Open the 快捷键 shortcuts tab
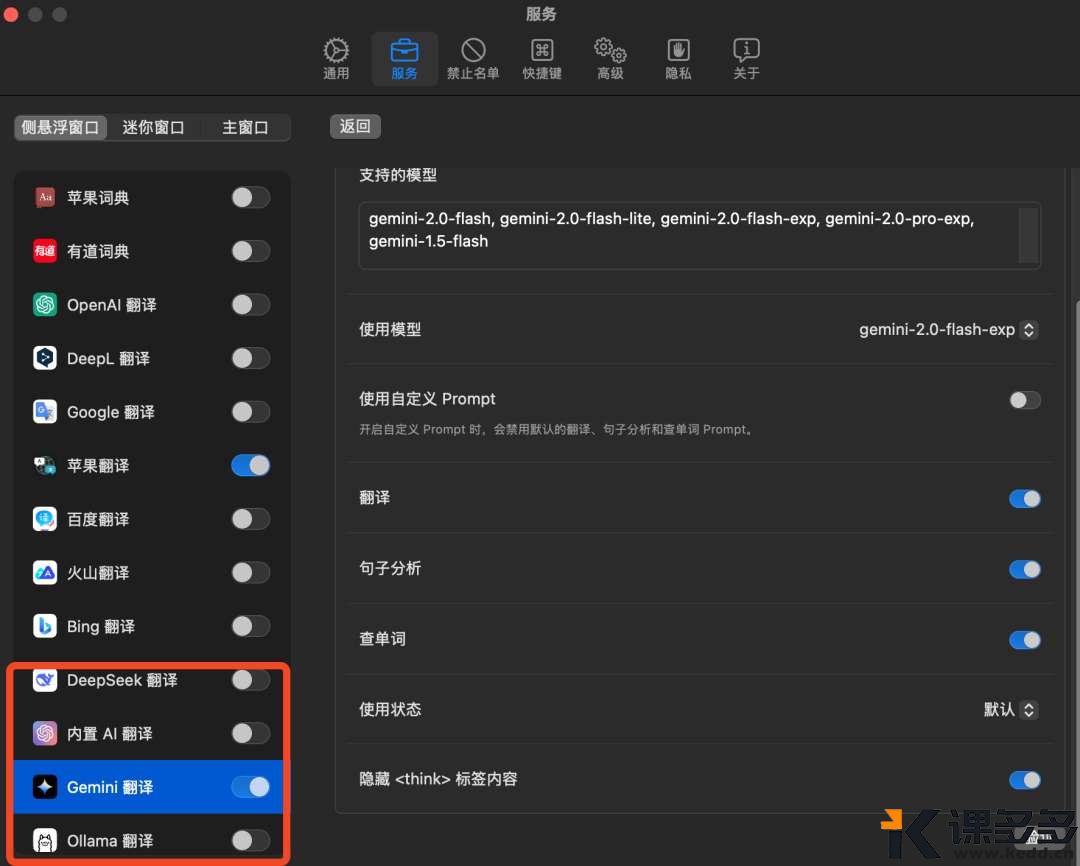Image resolution: width=1080 pixels, height=866 pixels. [542, 59]
